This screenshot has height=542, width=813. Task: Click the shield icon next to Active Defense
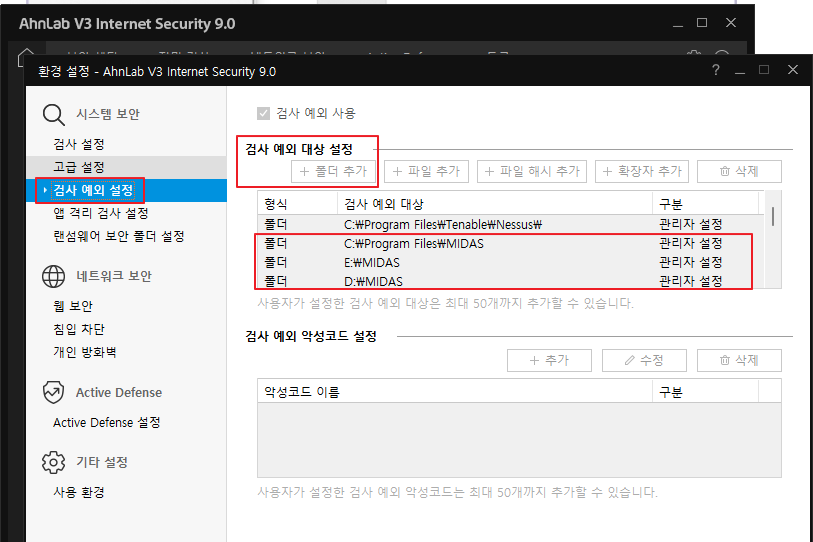[x=53, y=393]
